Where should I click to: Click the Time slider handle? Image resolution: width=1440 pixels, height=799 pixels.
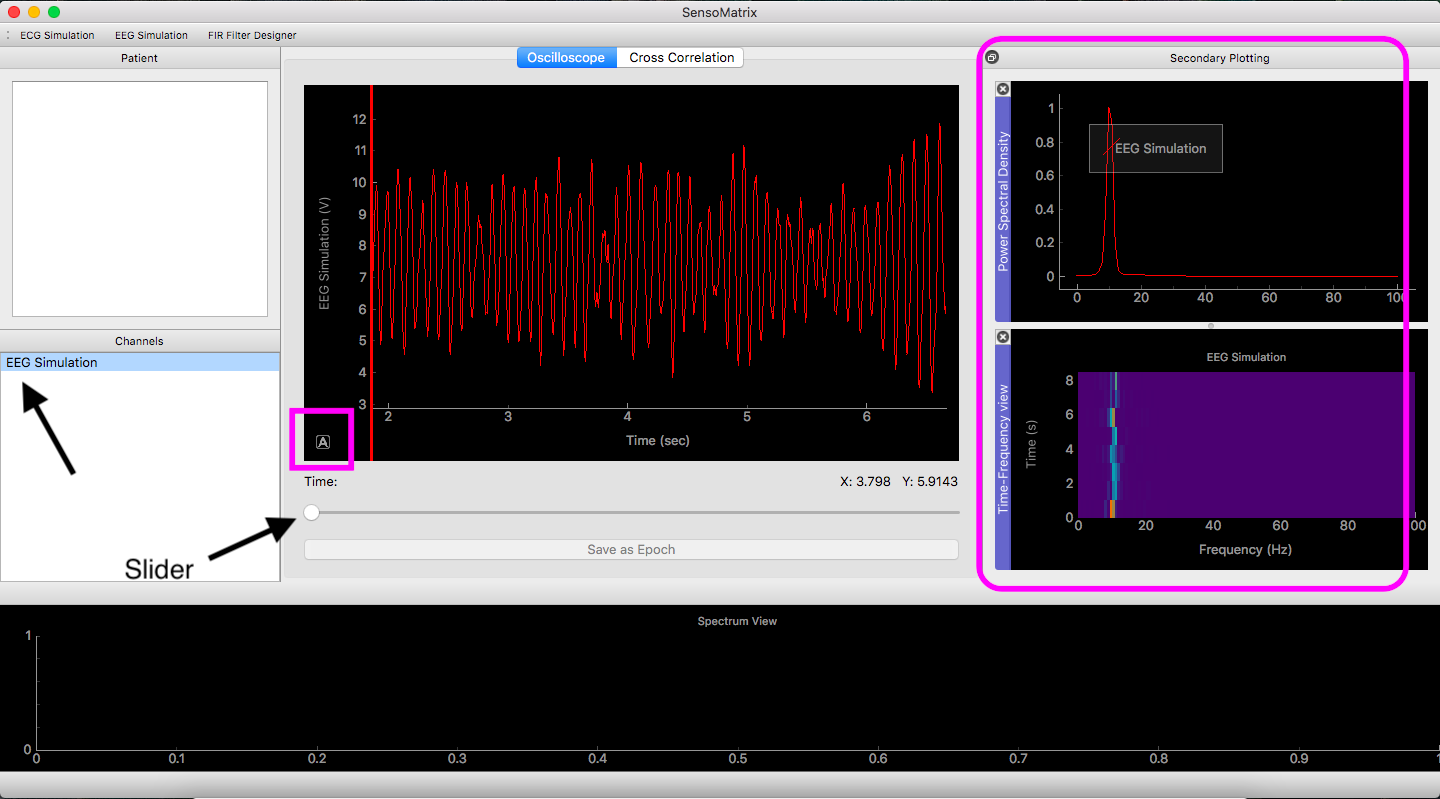click(312, 512)
